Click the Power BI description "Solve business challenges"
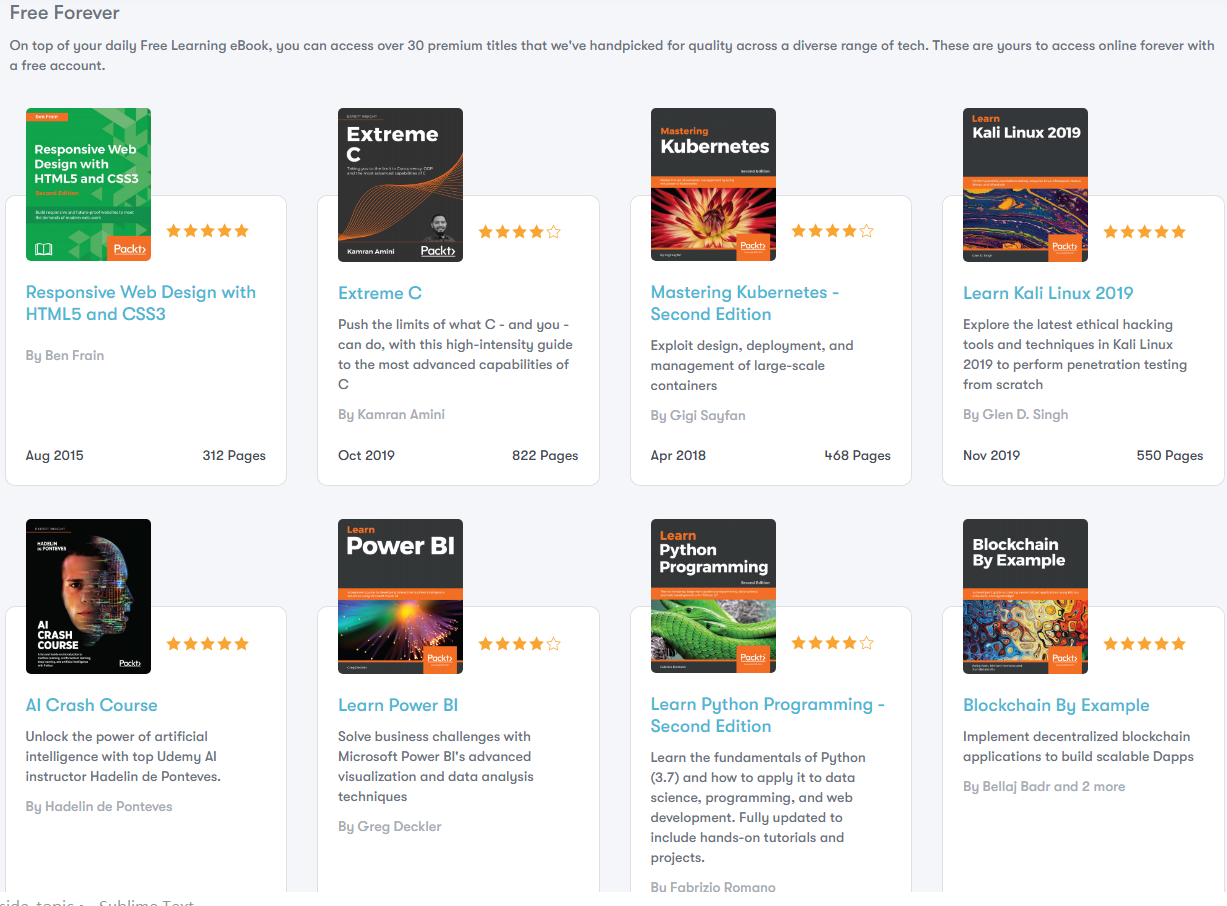1227x906 pixels. pyautogui.click(x=436, y=766)
